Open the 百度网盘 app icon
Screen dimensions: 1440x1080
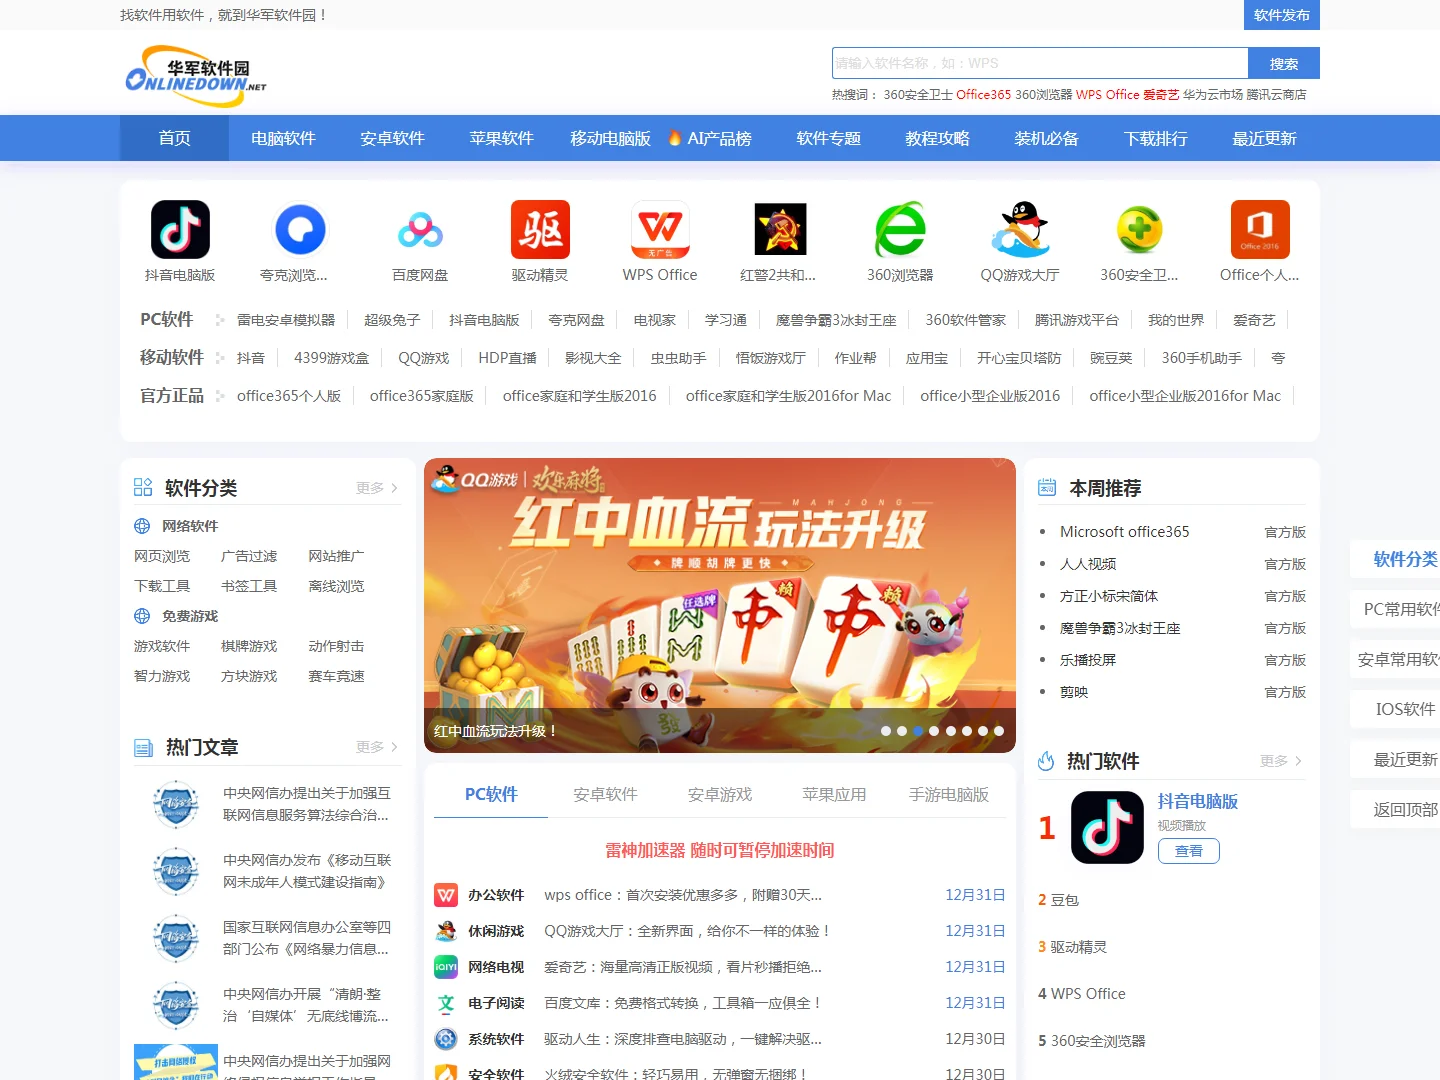click(x=420, y=229)
